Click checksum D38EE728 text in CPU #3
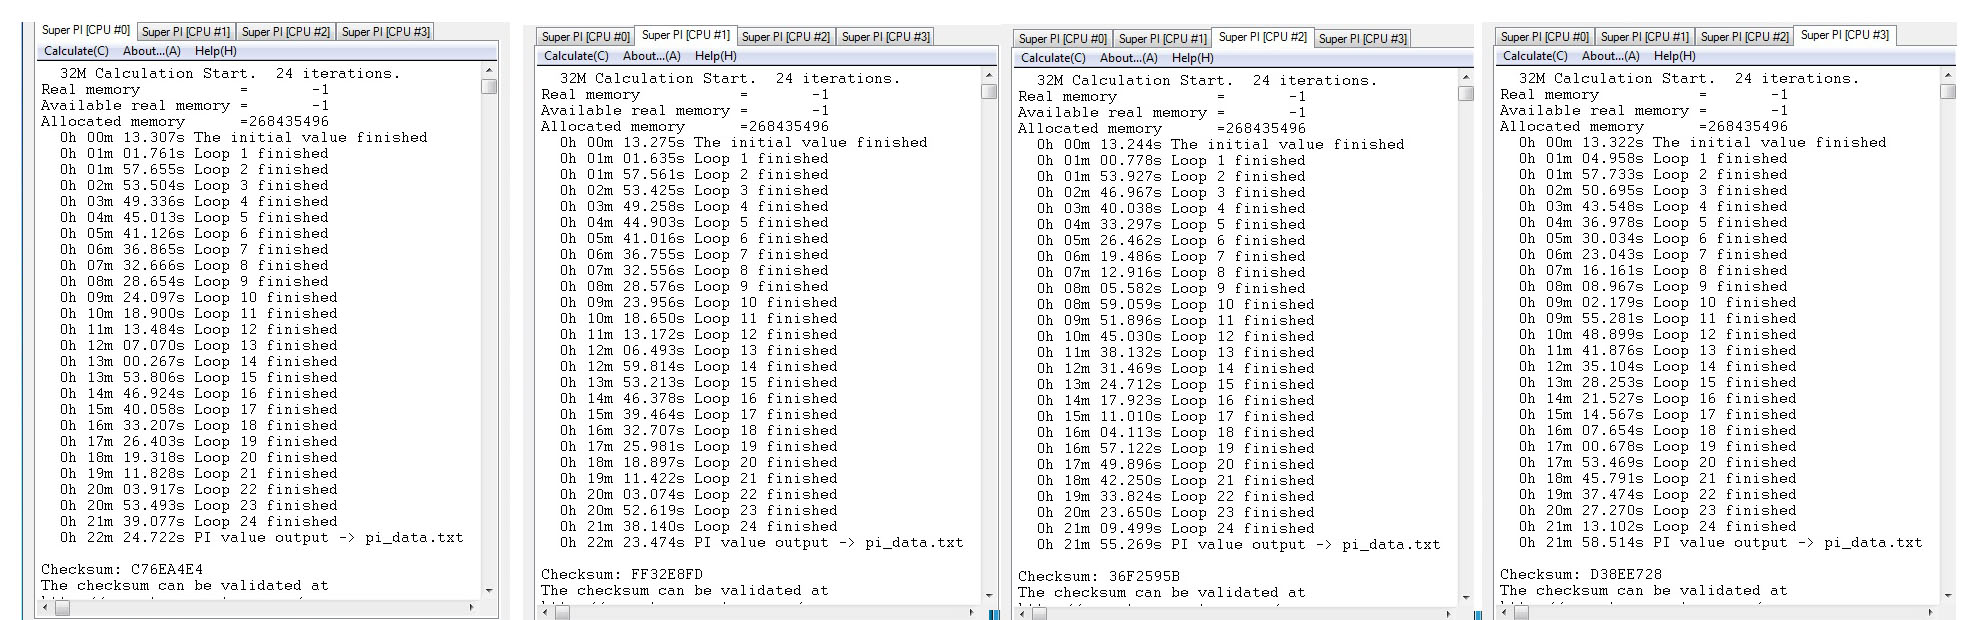This screenshot has height=620, width=1980. point(1581,575)
